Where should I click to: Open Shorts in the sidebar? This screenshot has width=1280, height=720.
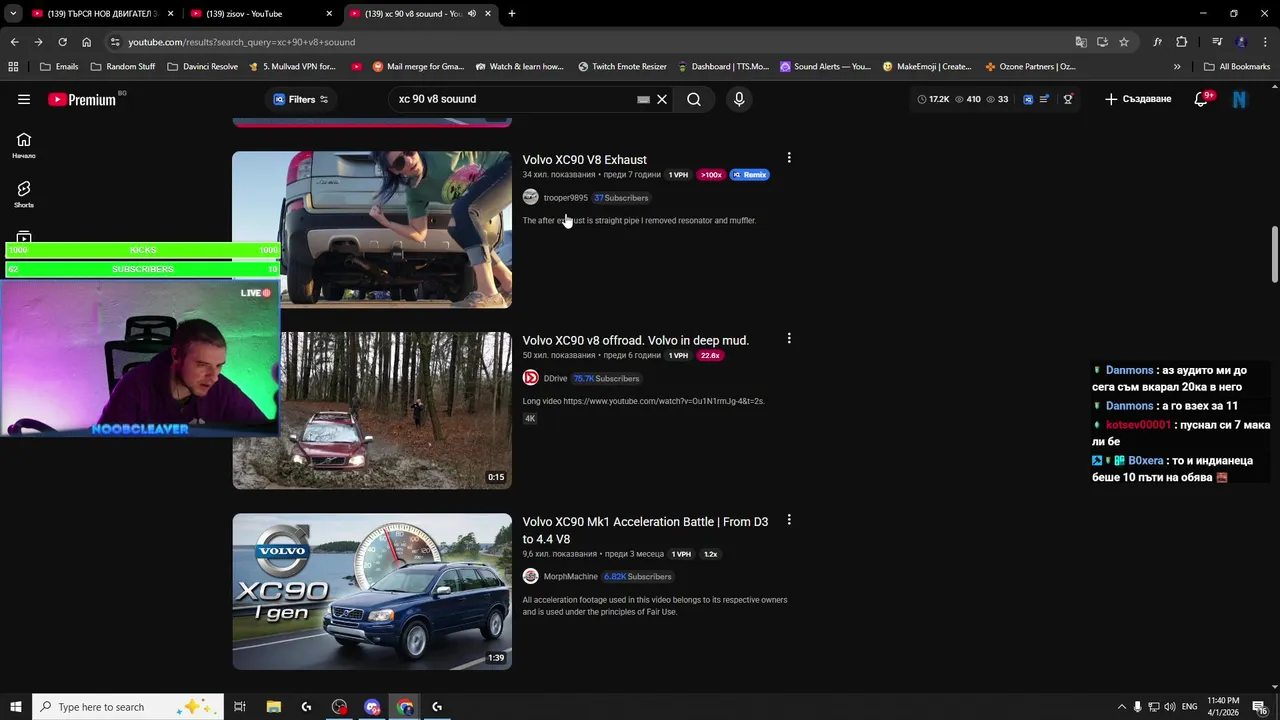(24, 194)
